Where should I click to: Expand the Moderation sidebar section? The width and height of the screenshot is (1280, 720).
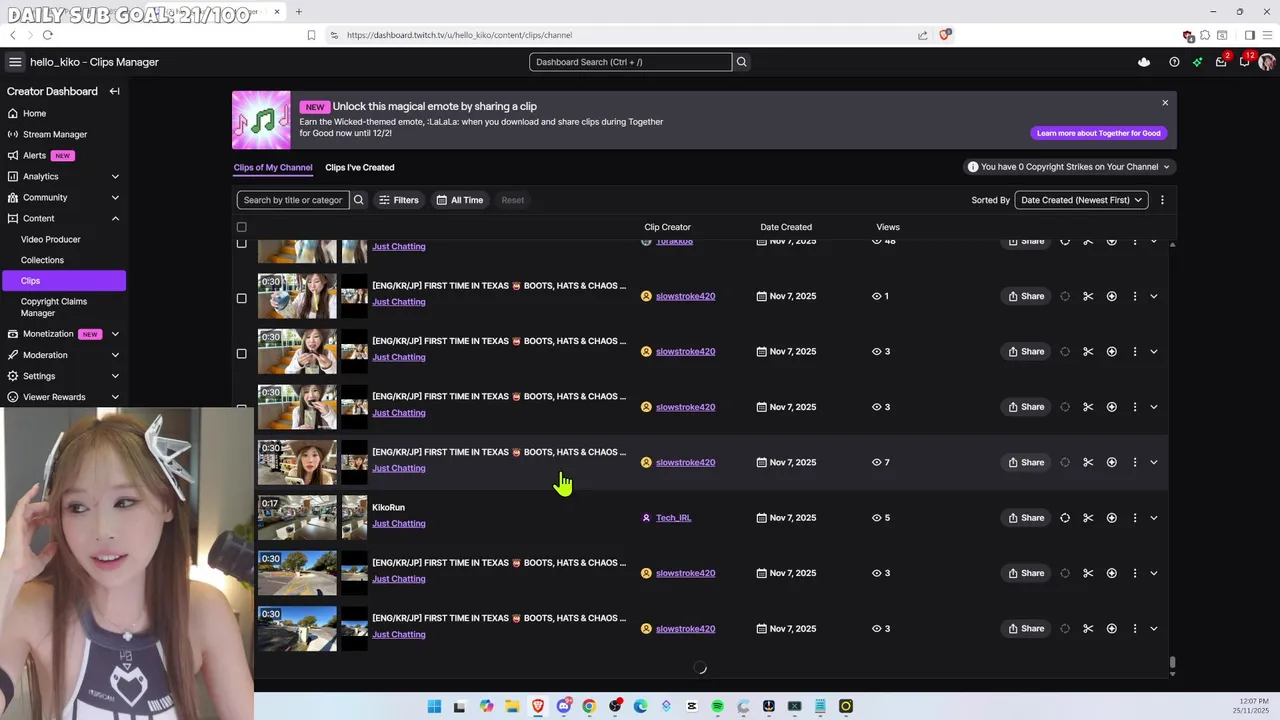[x=114, y=355]
